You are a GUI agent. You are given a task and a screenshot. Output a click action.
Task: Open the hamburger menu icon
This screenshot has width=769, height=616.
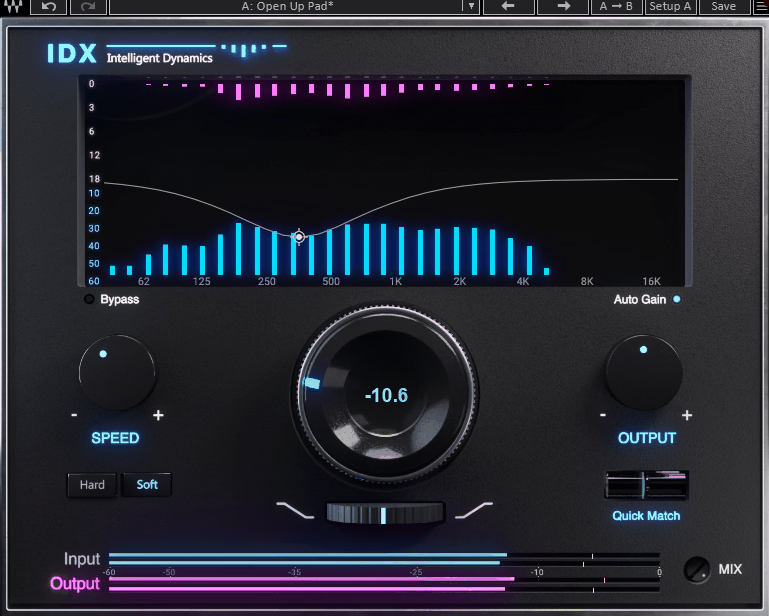pyautogui.click(x=761, y=6)
